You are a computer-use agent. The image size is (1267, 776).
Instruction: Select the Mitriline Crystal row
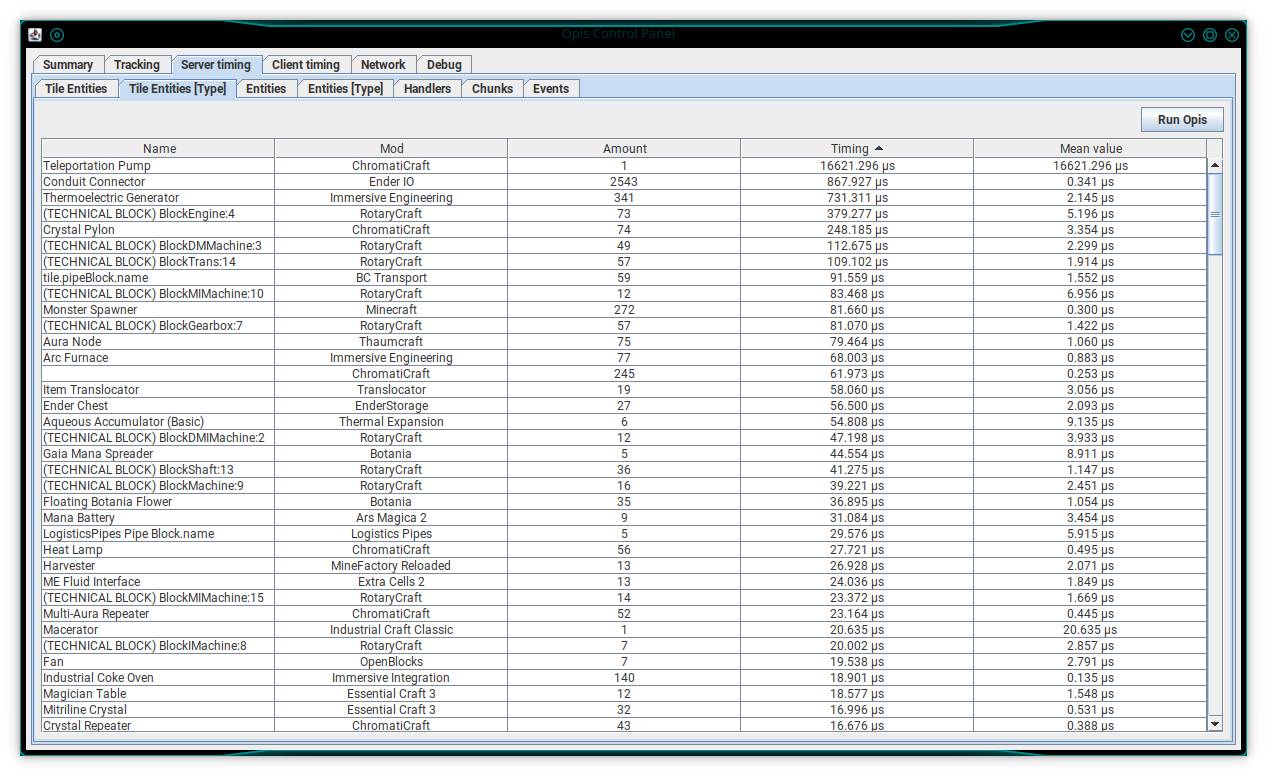(624, 710)
